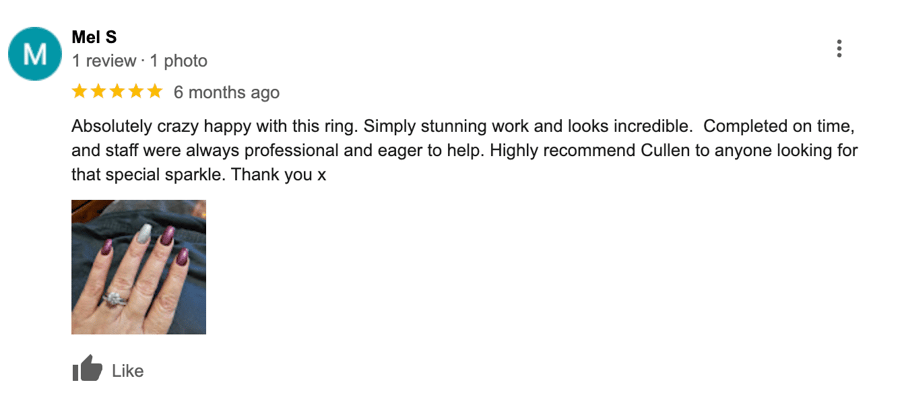This screenshot has height=393, width=900.
Task: Open the ring photo thumbnail
Action: click(x=138, y=267)
